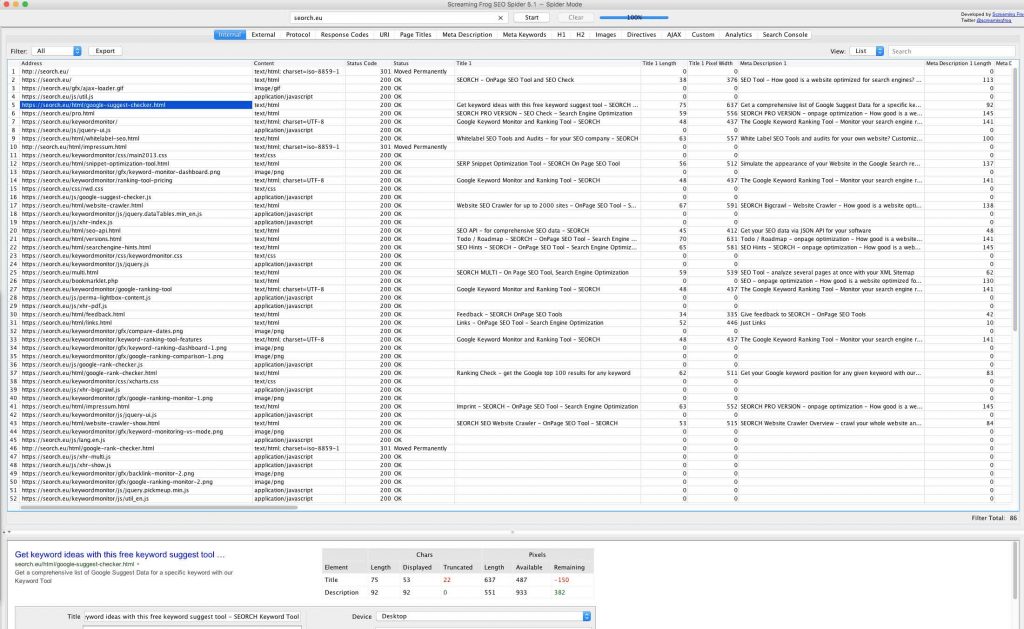Click the crawl progress bar at 100%
The width and height of the screenshot is (1024, 629).
pos(634,18)
